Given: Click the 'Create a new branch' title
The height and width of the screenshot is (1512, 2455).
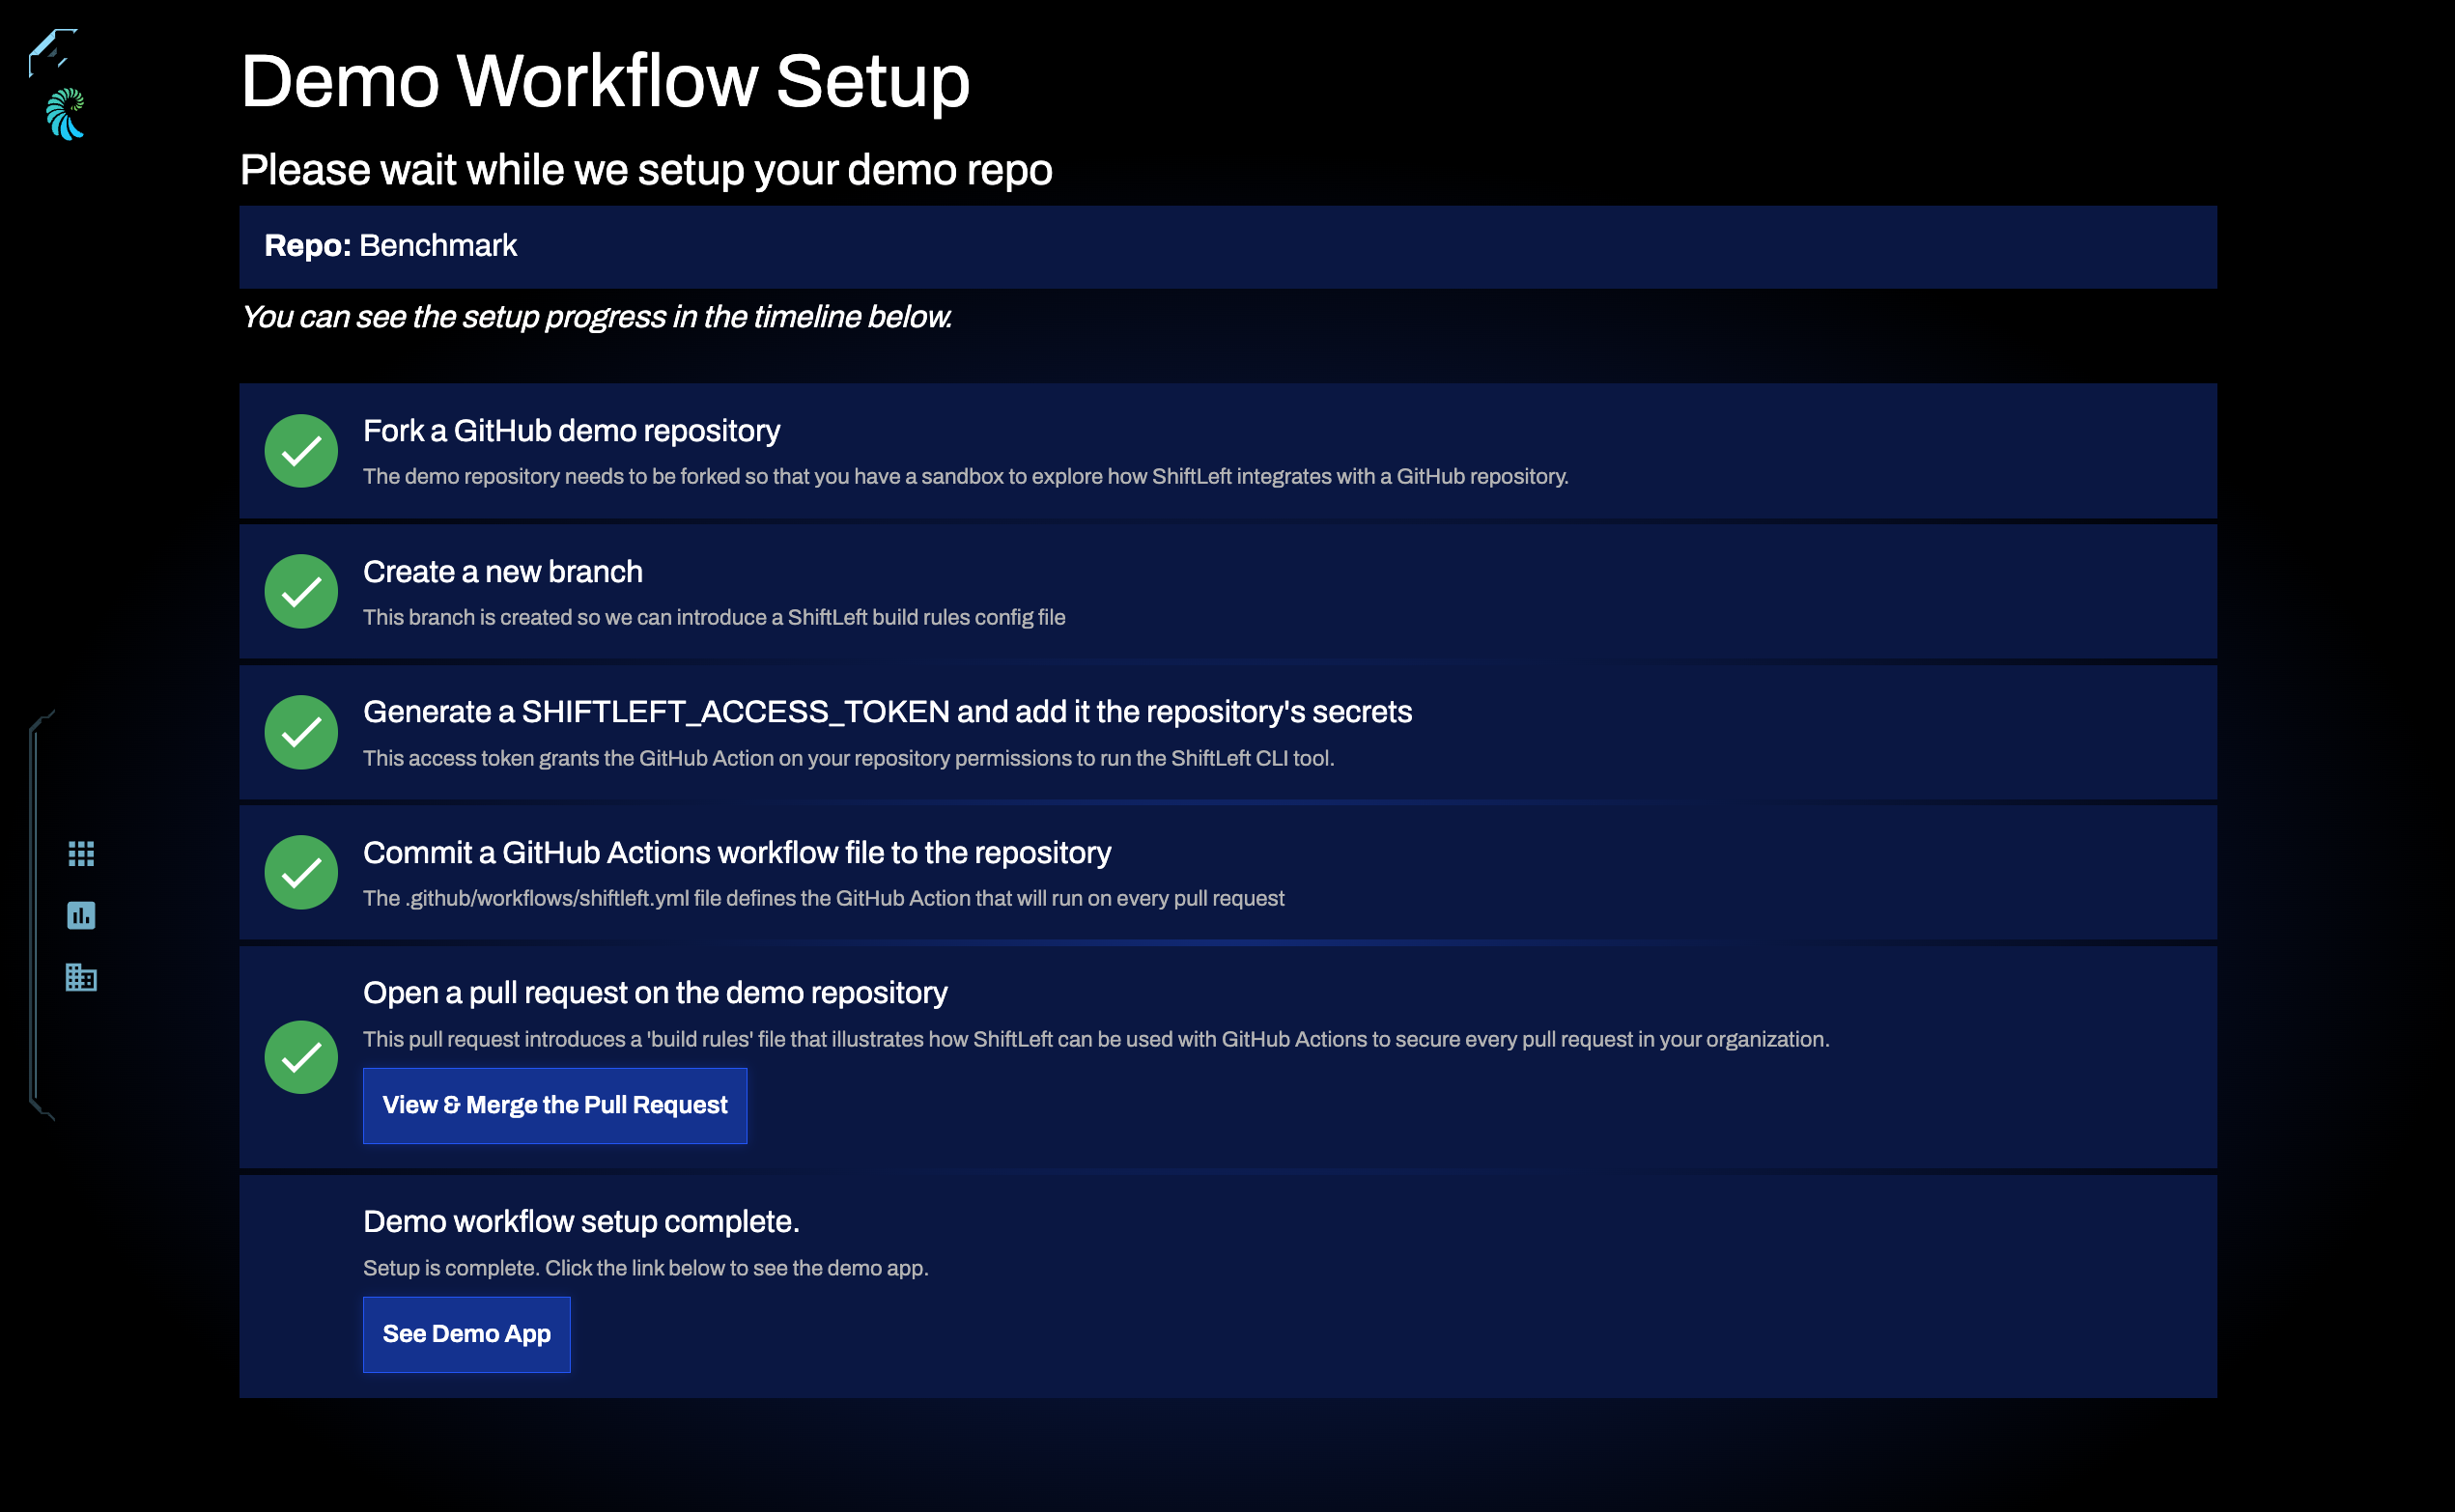Looking at the screenshot, I should pos(503,572).
